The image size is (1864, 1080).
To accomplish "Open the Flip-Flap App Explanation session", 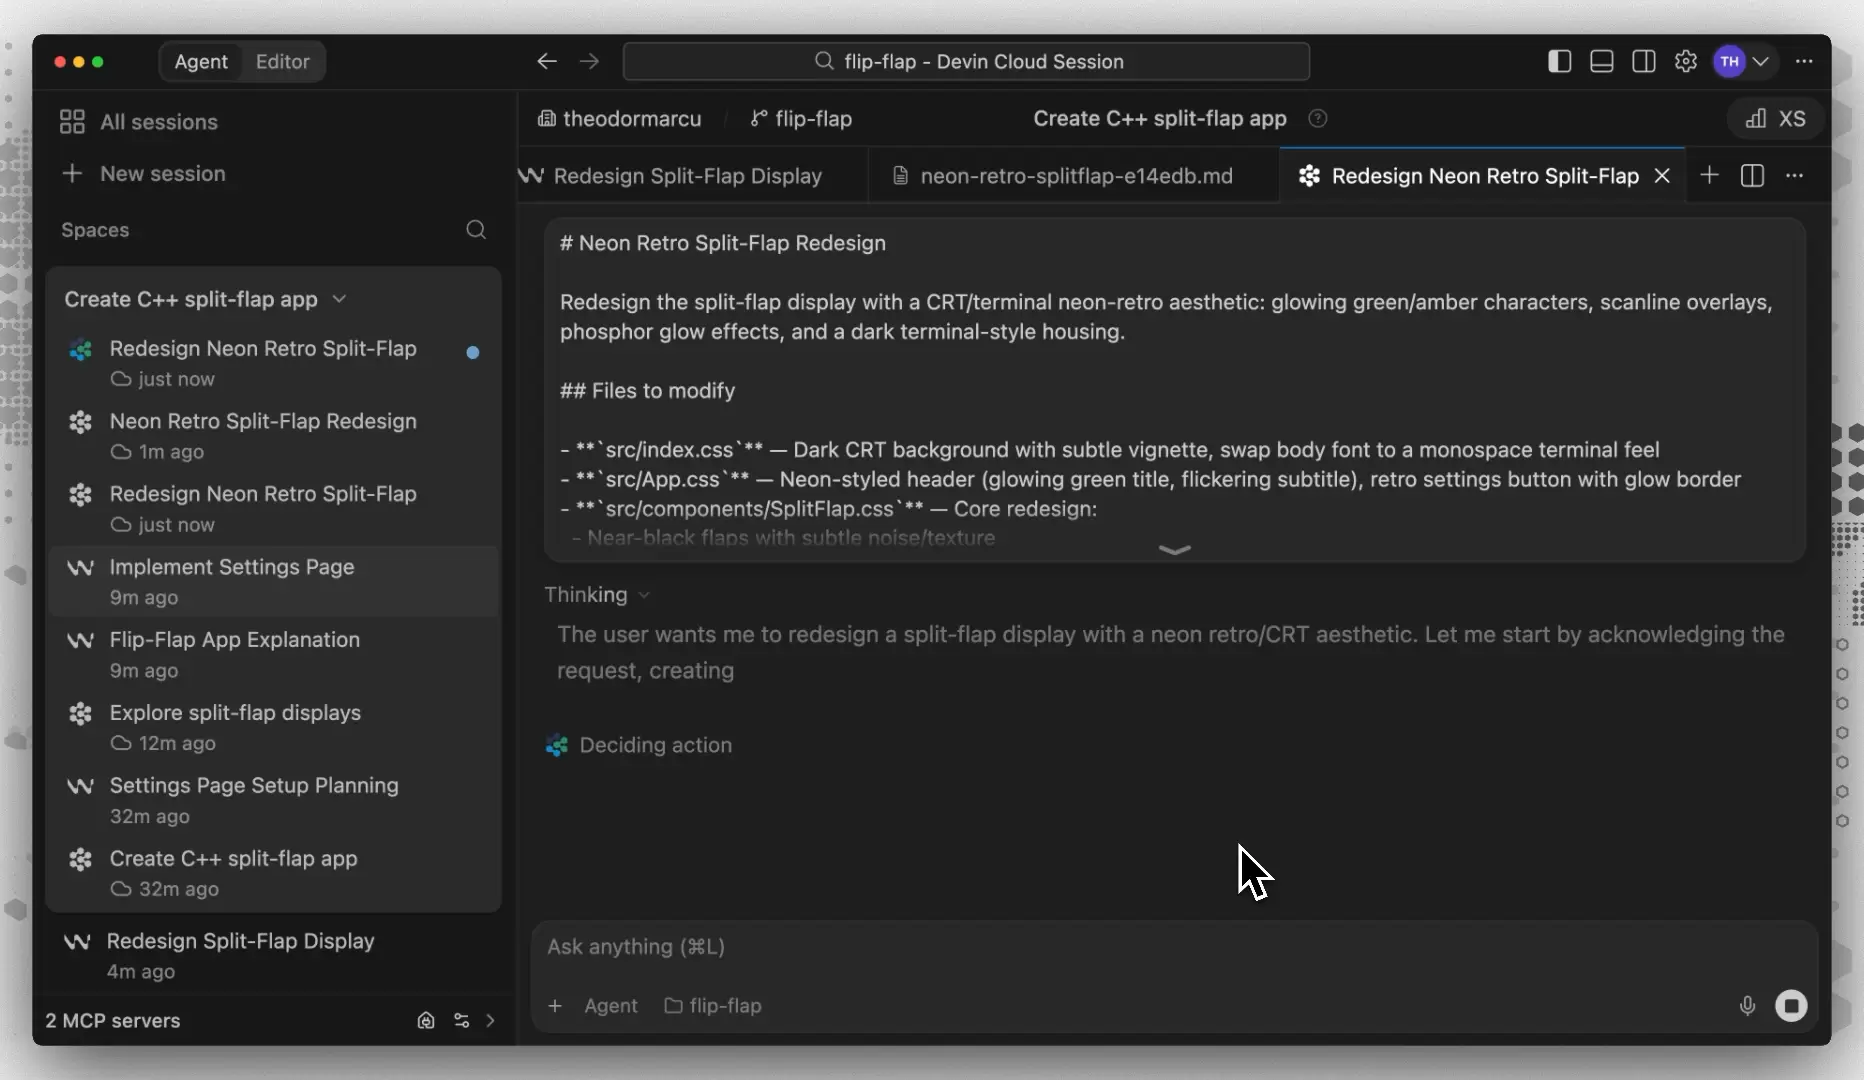I will (273, 654).
